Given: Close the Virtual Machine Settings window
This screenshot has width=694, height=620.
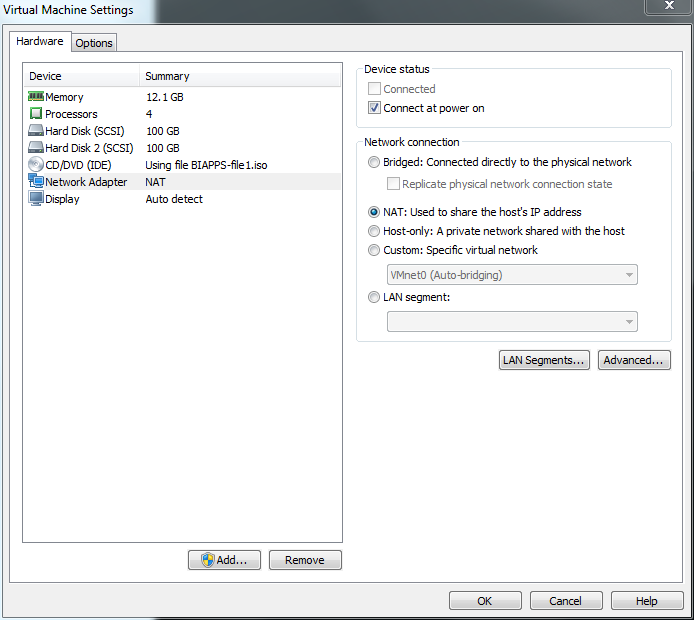Looking at the screenshot, I should tap(669, 6).
